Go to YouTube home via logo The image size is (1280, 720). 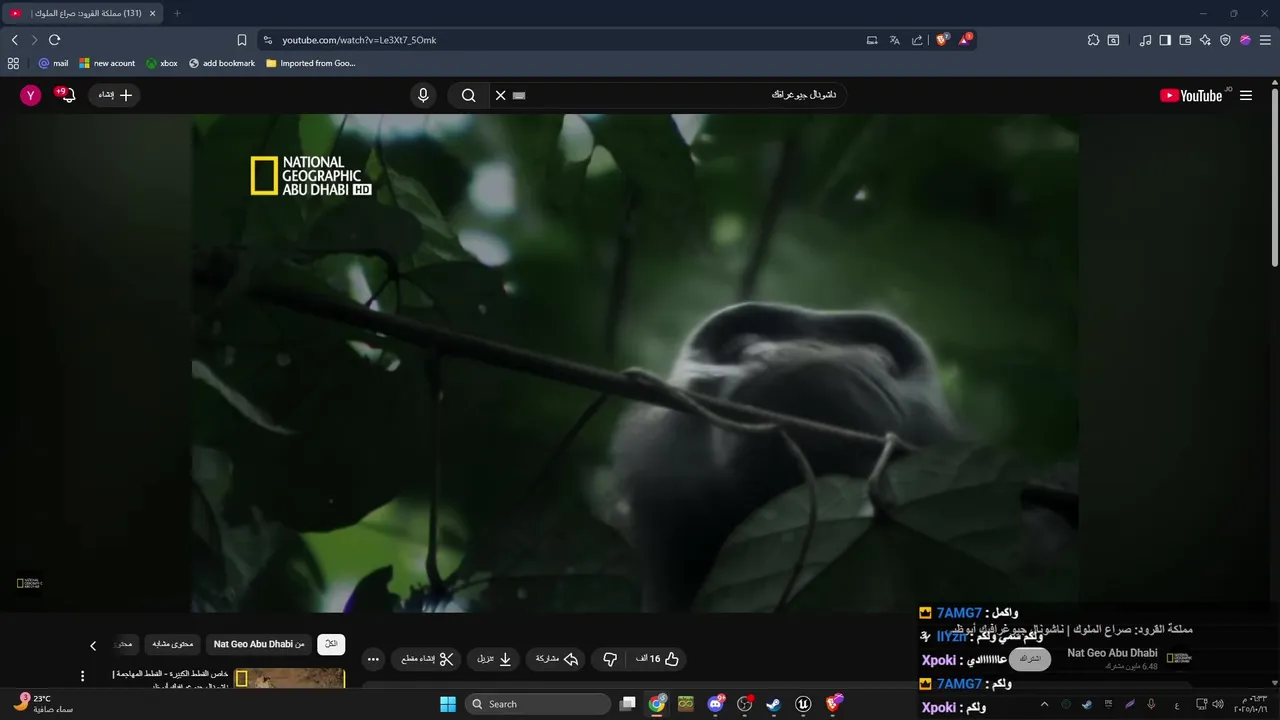(1191, 95)
